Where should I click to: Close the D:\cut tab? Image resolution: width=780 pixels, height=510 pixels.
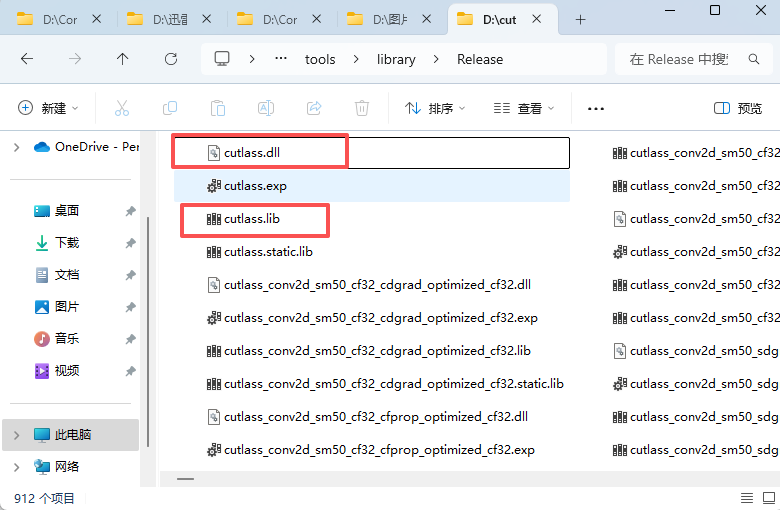click(x=537, y=19)
